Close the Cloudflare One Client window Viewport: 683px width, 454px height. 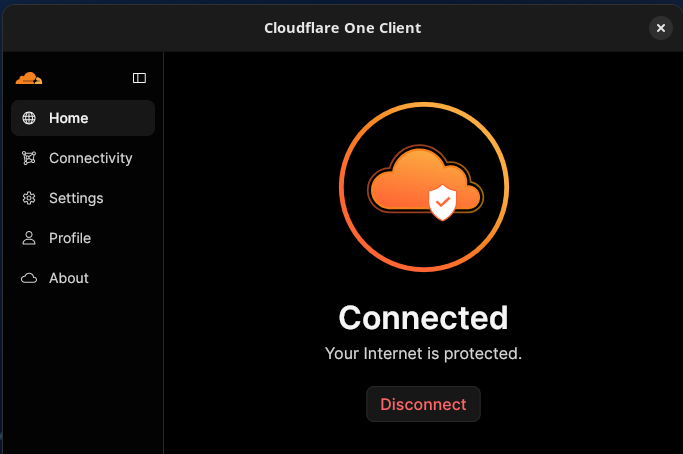tap(661, 28)
